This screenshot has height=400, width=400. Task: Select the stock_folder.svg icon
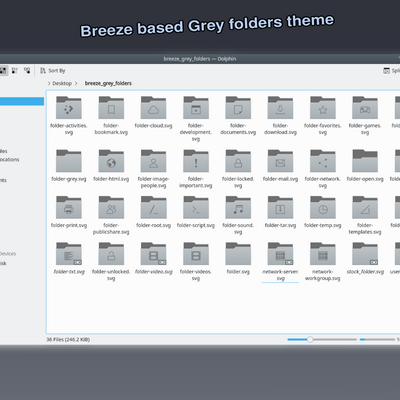coord(365,254)
